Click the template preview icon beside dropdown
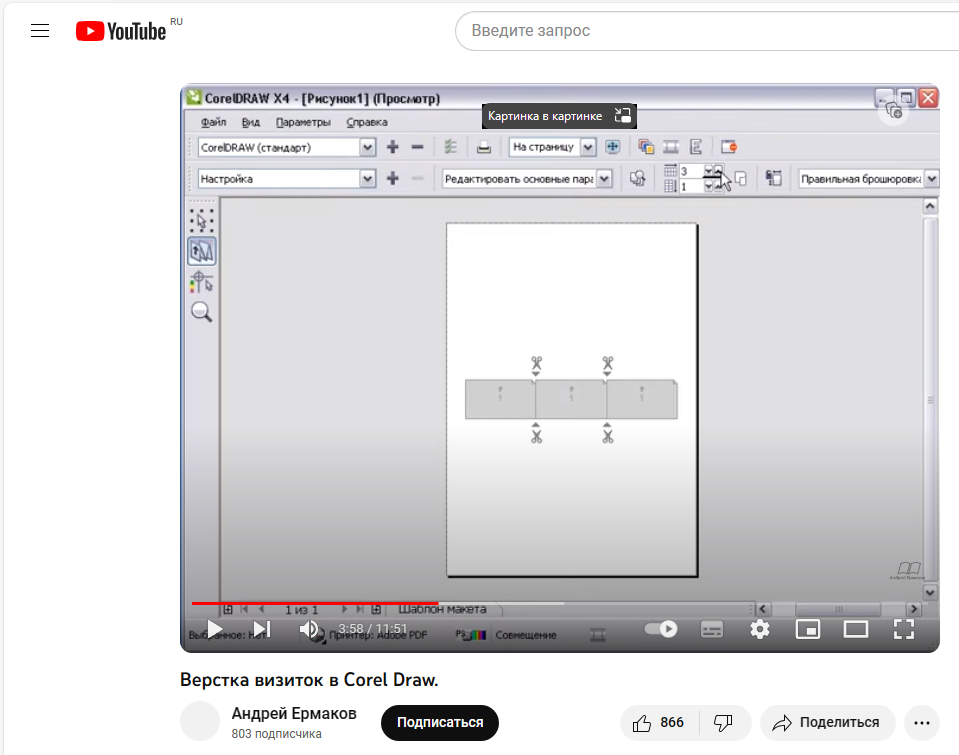 click(637, 178)
